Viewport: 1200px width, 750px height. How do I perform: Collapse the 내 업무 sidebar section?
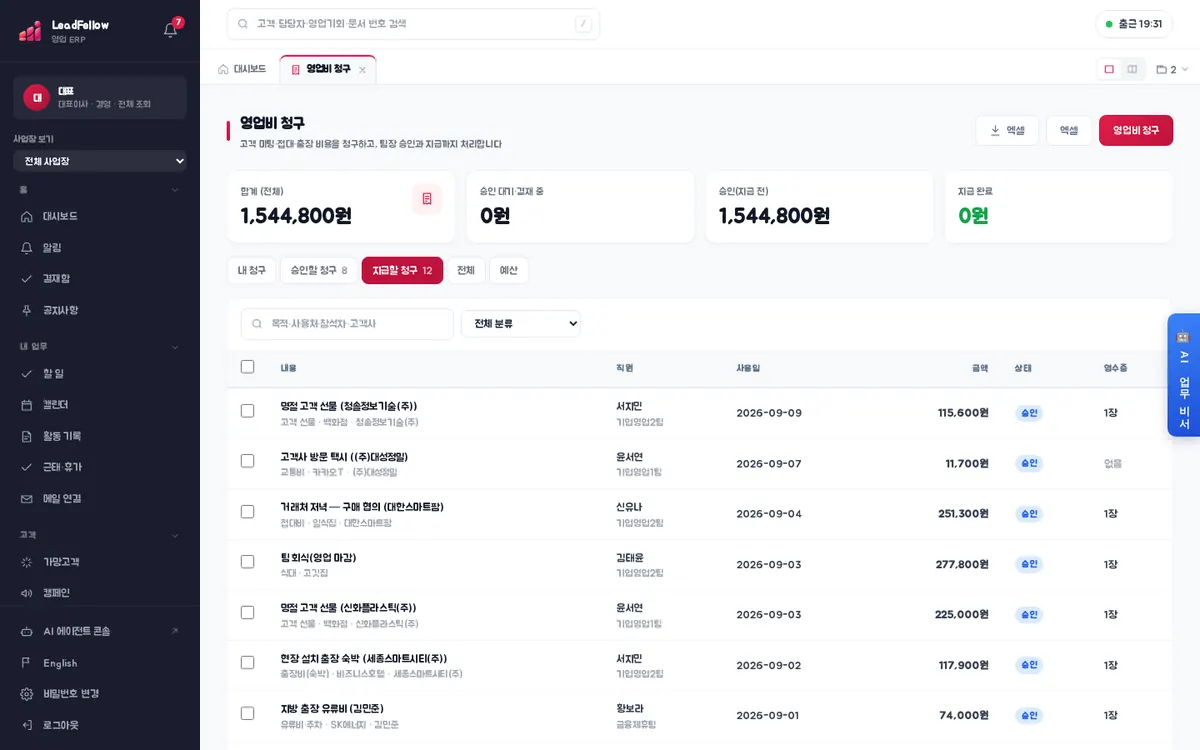pos(175,347)
